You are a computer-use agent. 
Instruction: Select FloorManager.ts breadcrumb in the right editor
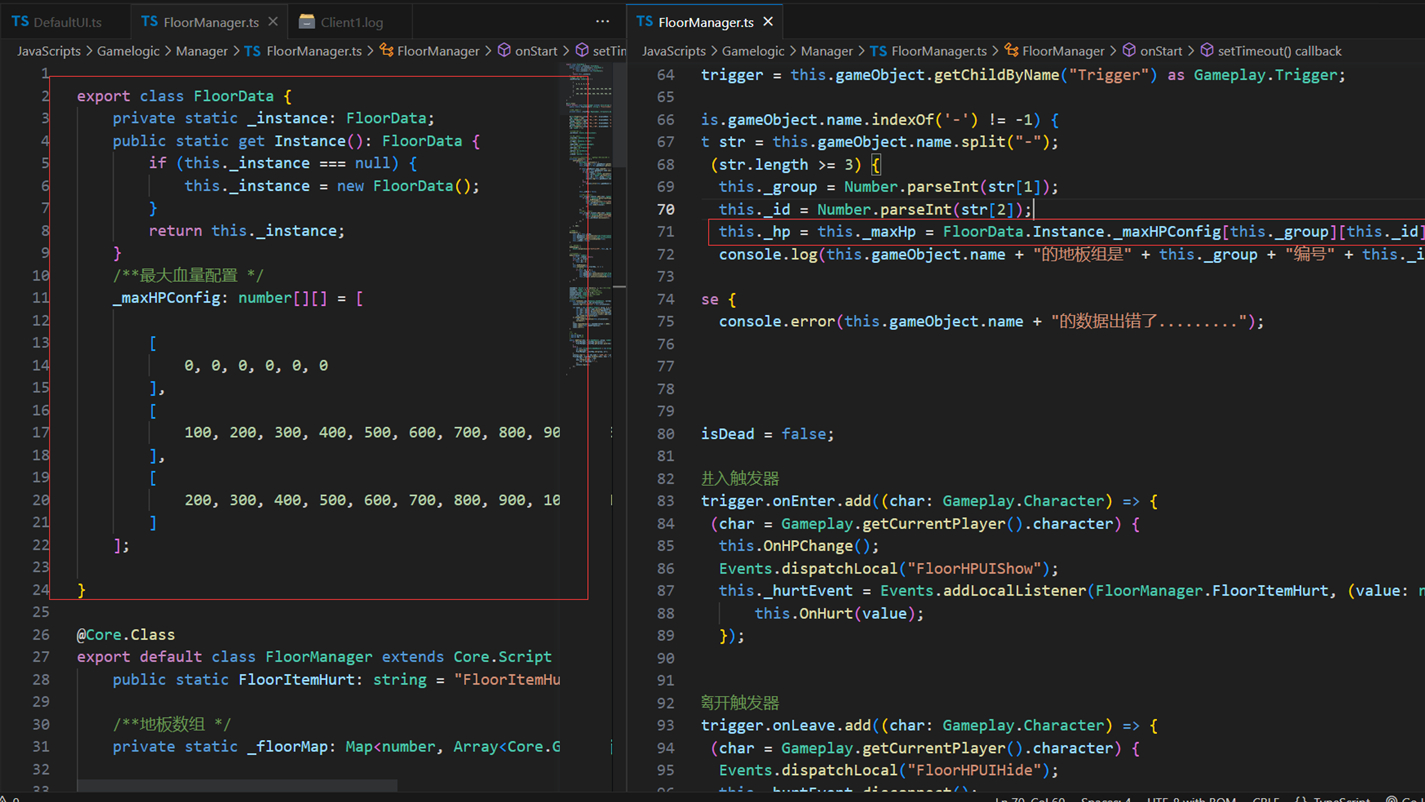(928, 50)
